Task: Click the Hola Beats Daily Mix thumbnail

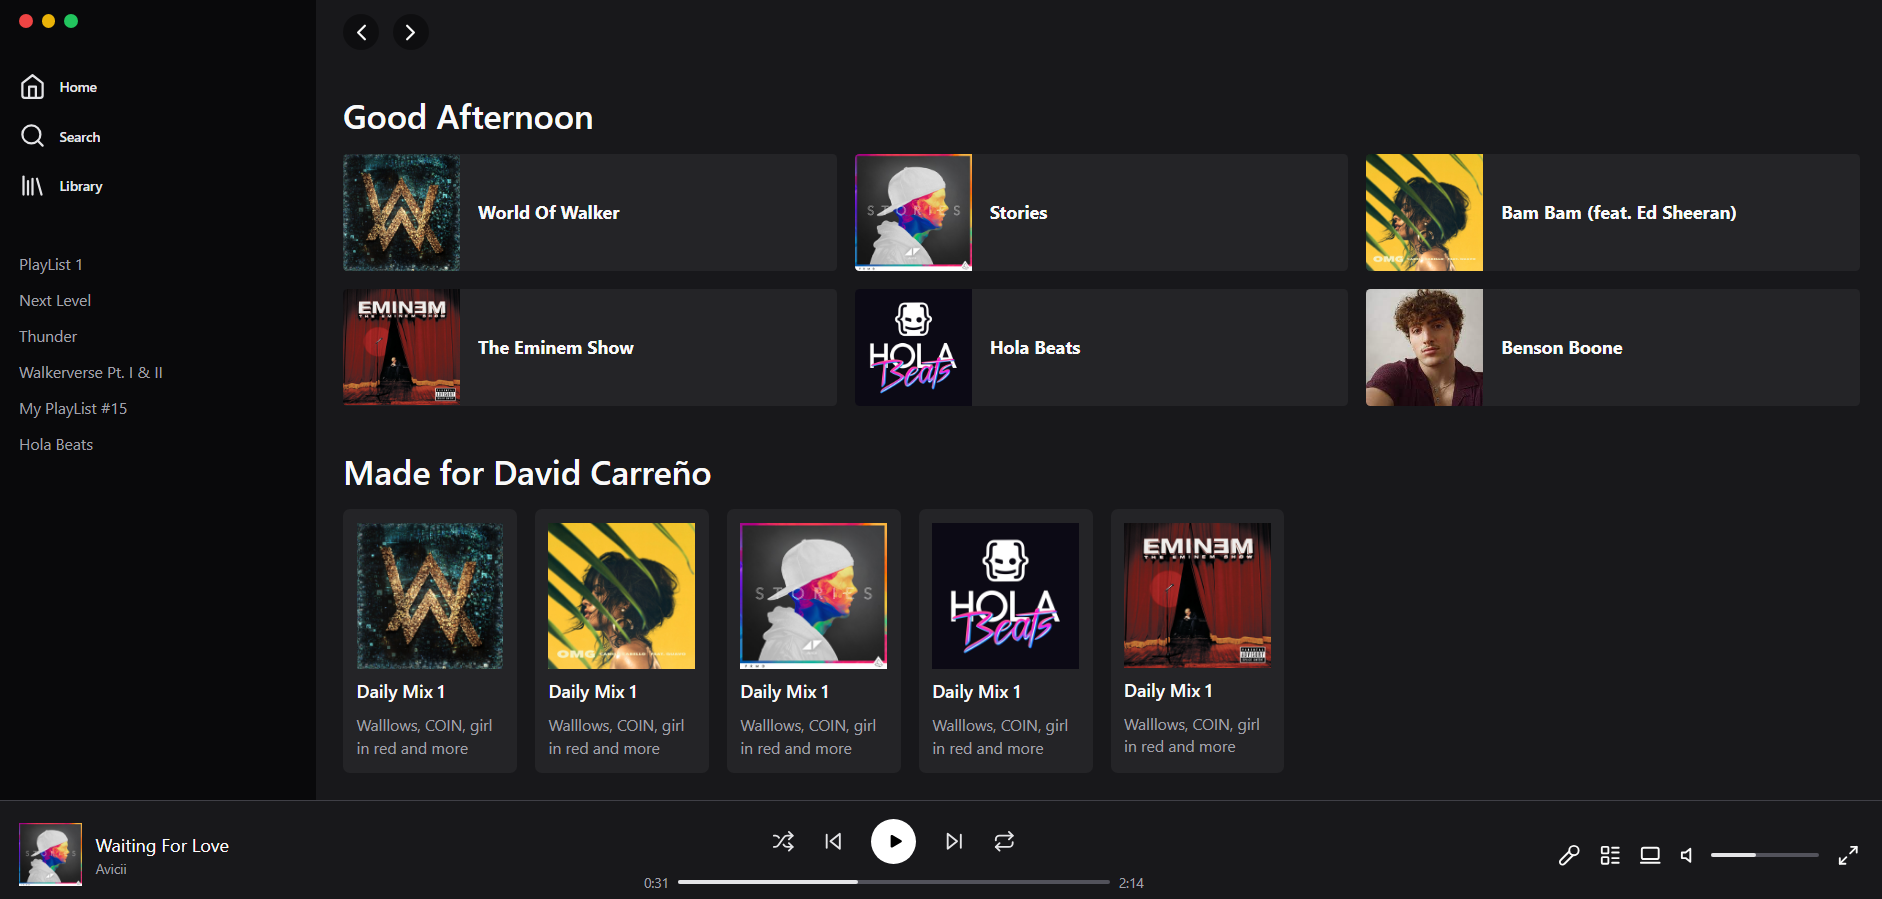Action: [x=1005, y=596]
